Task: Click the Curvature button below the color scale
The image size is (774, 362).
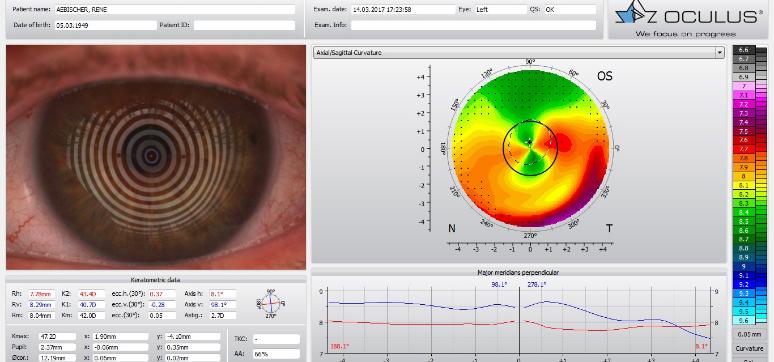Action: click(x=749, y=348)
